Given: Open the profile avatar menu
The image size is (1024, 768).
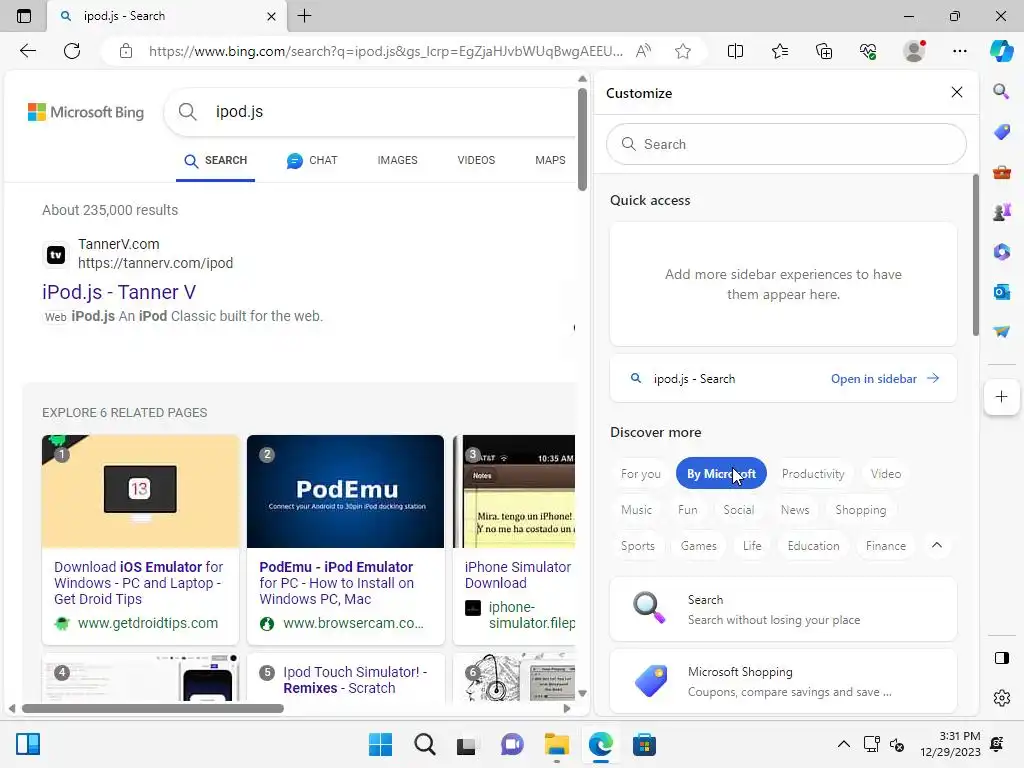Looking at the screenshot, I should pyautogui.click(x=914, y=51).
